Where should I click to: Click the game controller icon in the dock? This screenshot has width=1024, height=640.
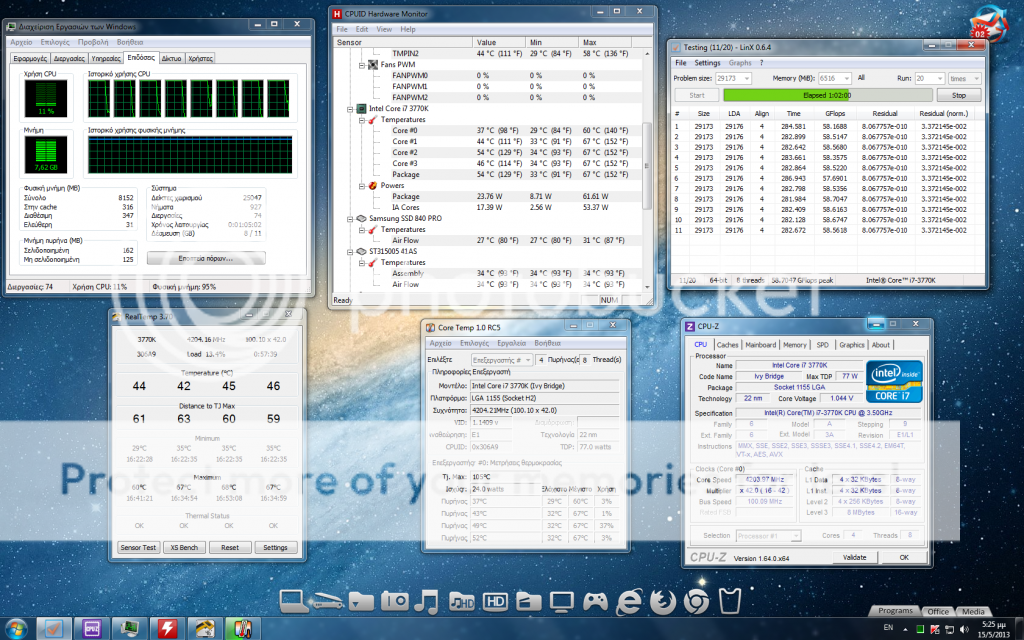click(595, 603)
